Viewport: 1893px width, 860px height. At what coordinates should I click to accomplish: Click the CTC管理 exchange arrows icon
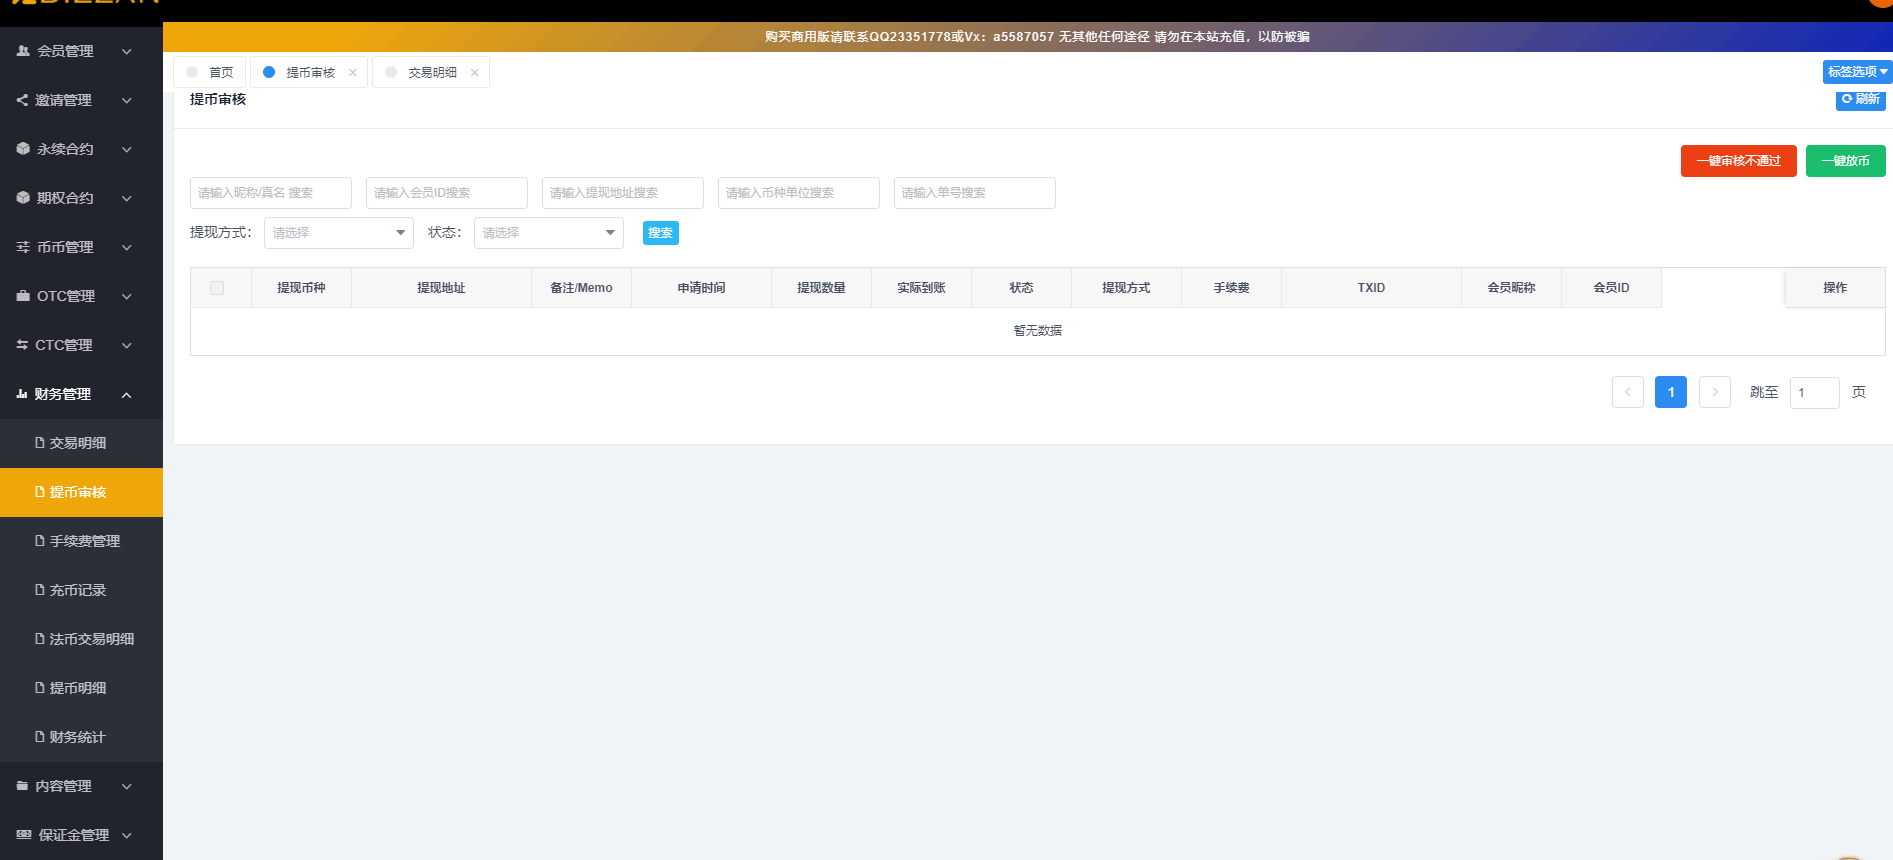22,345
